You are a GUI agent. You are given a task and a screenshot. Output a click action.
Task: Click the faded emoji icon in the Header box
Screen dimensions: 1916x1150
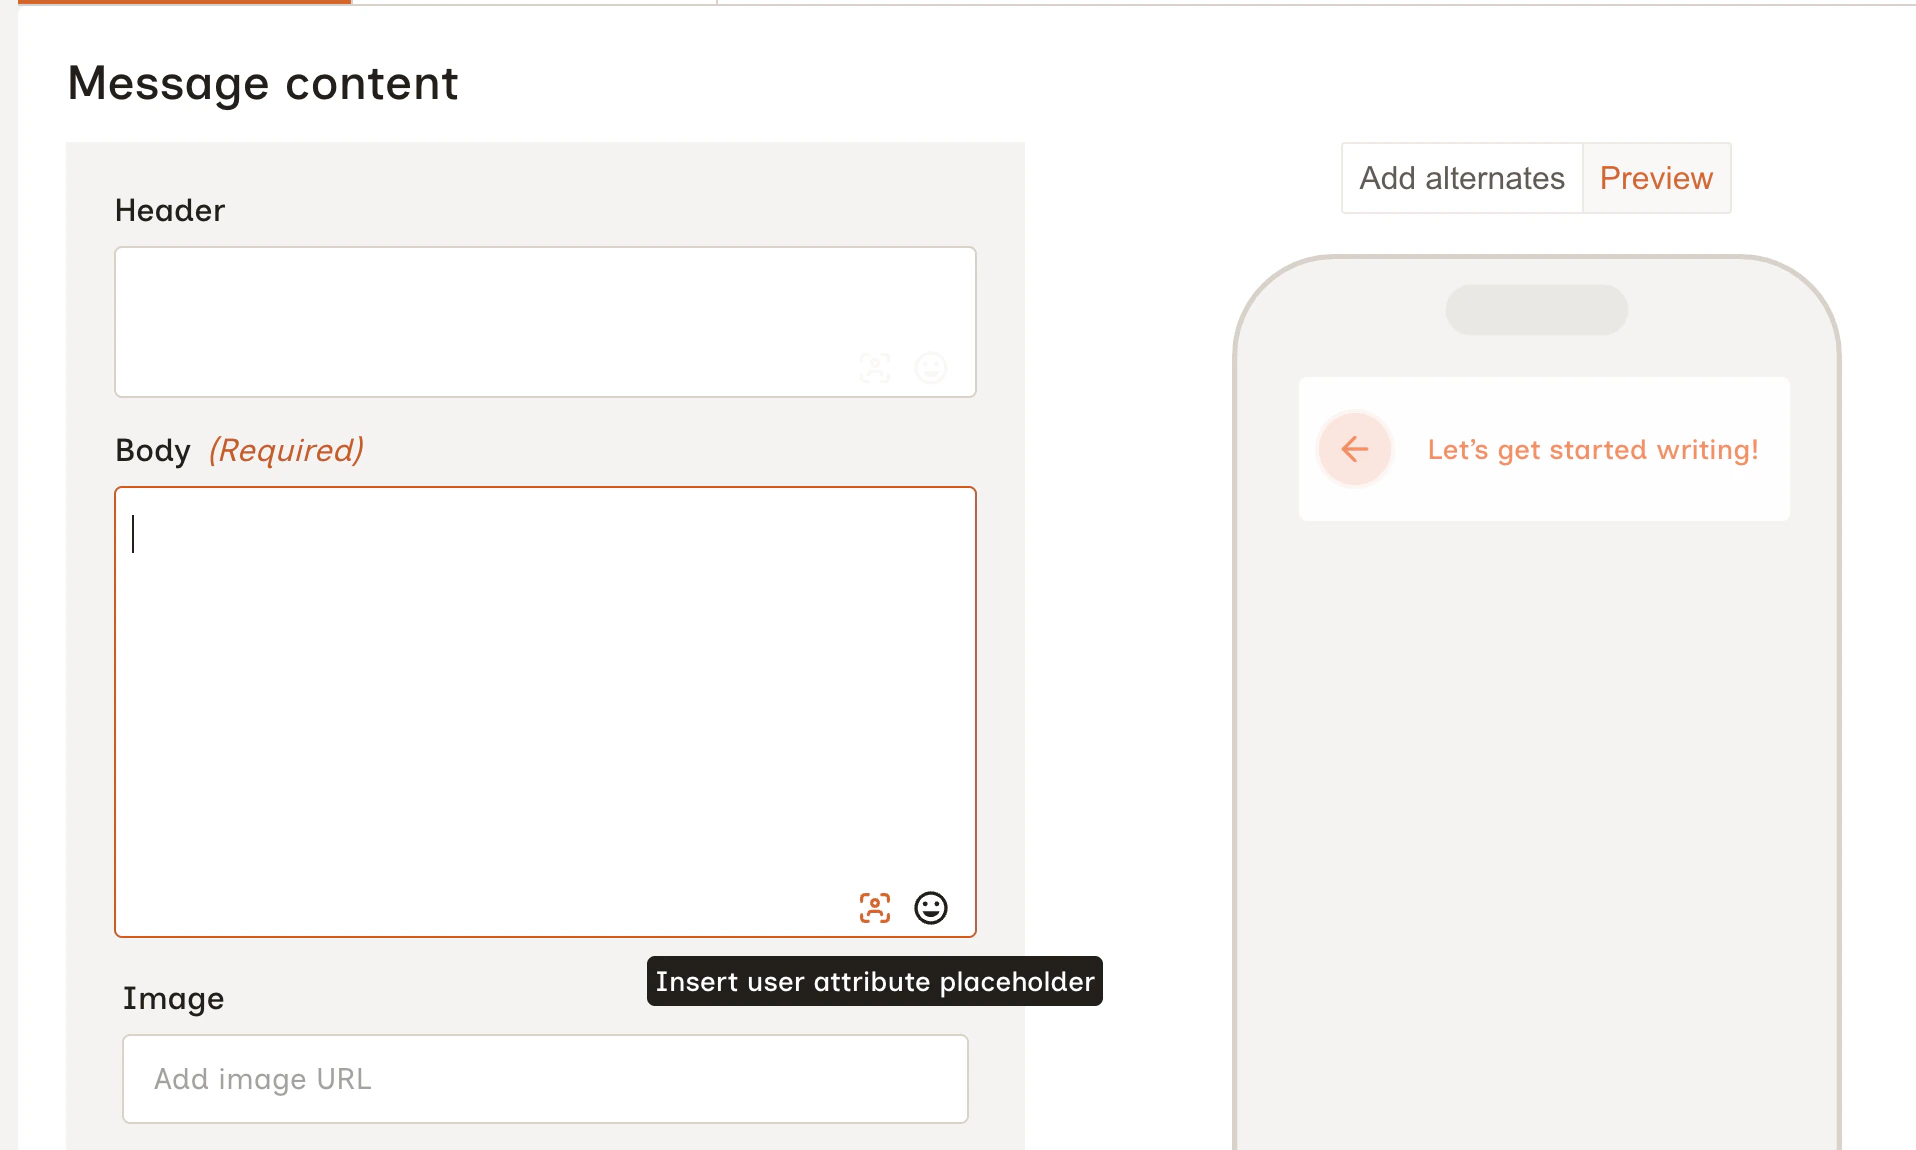930,367
